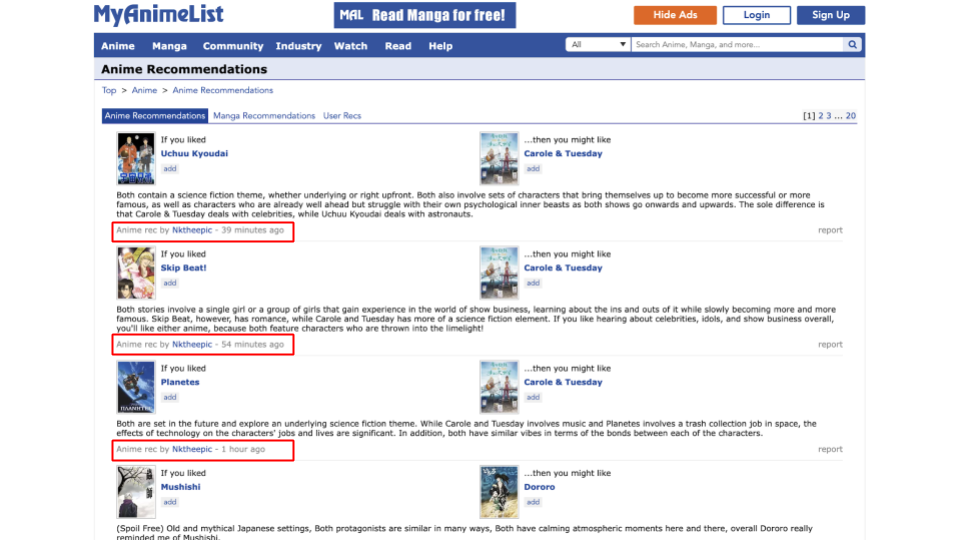Open Carole & Tuesday thumbnail beside Uchuu Kyoudai
The height and width of the screenshot is (540, 960).
coord(499,159)
